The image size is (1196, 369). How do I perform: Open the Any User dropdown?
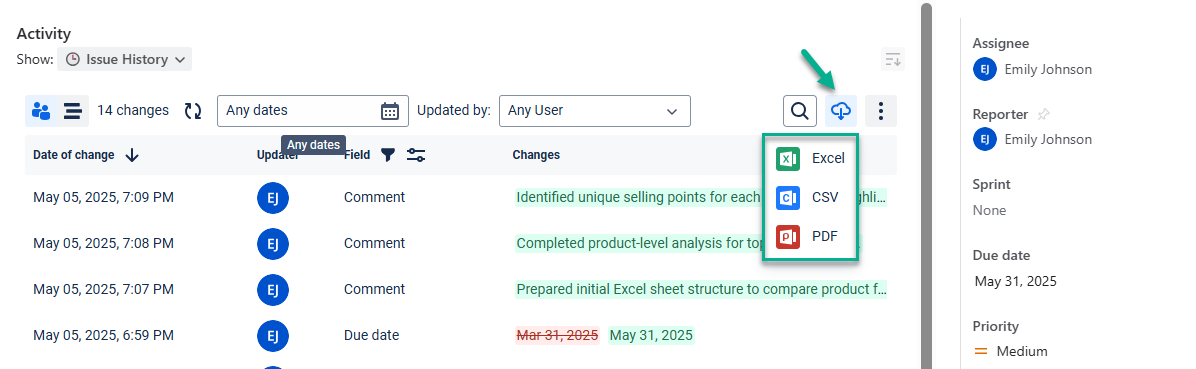tap(594, 111)
